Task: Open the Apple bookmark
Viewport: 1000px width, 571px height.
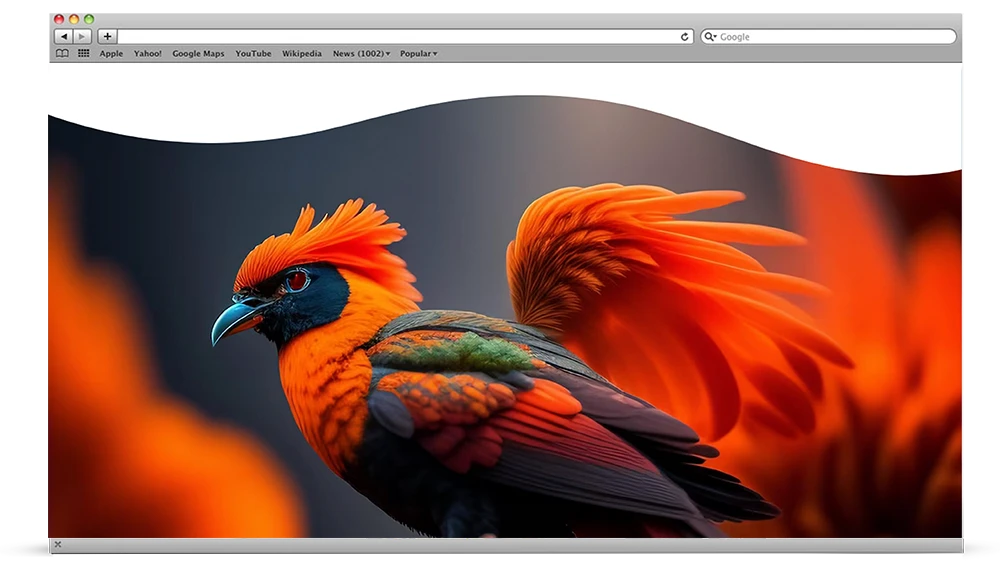Action: 111,54
